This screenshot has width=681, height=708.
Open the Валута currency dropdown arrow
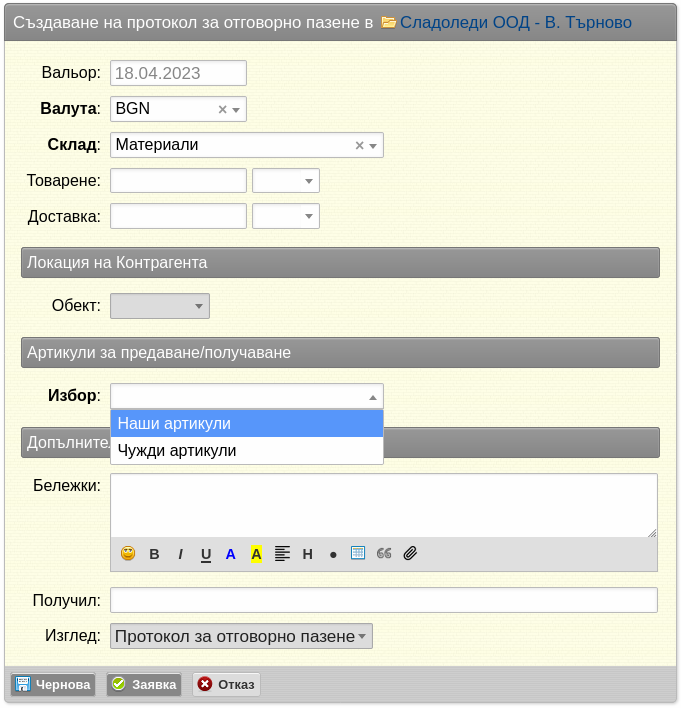click(x=236, y=110)
